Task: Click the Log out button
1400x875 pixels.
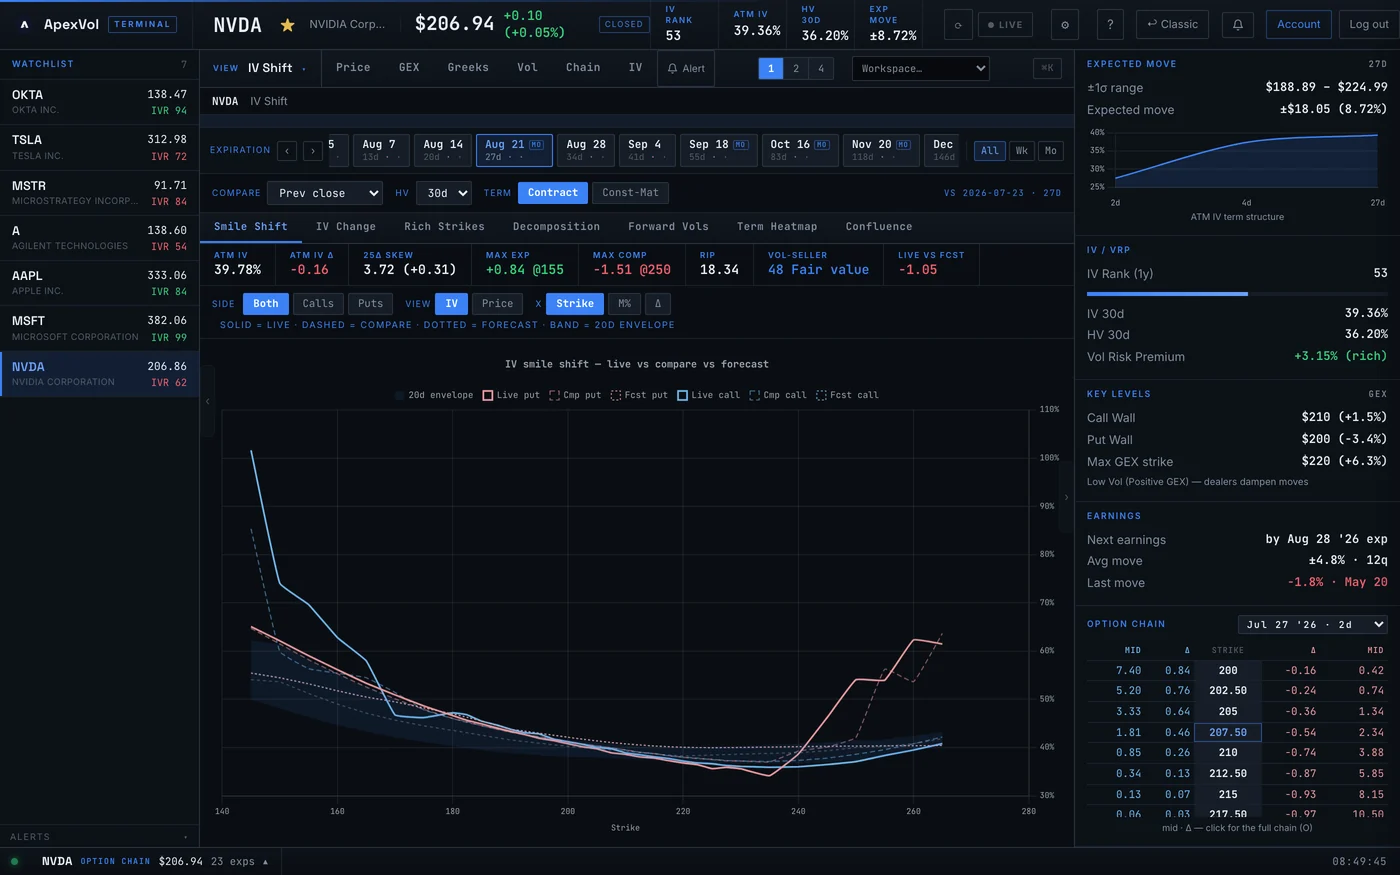Action: click(1368, 25)
